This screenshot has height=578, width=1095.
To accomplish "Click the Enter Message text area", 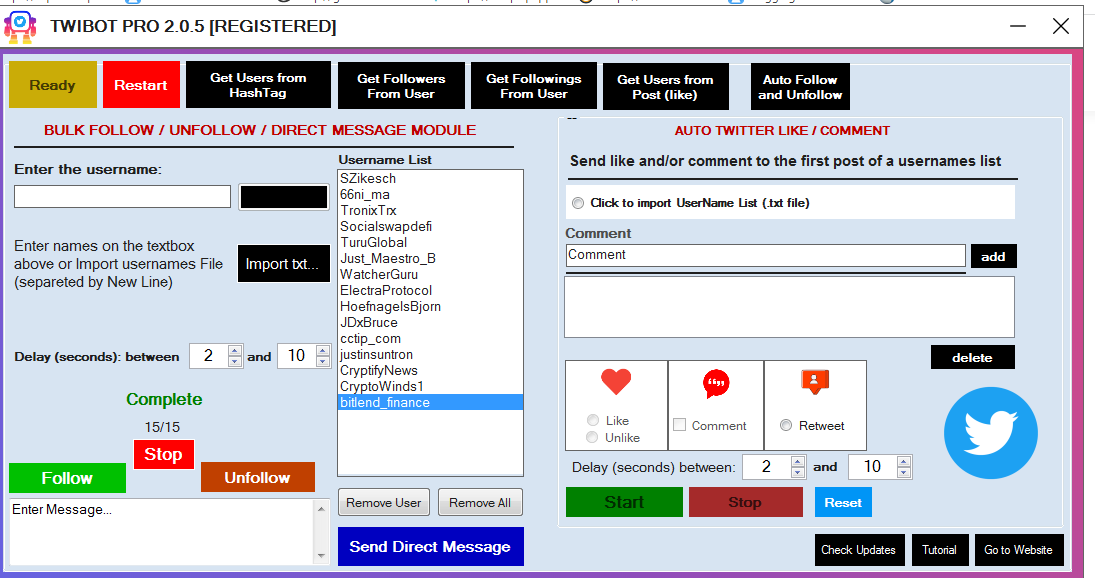I will coord(162,532).
